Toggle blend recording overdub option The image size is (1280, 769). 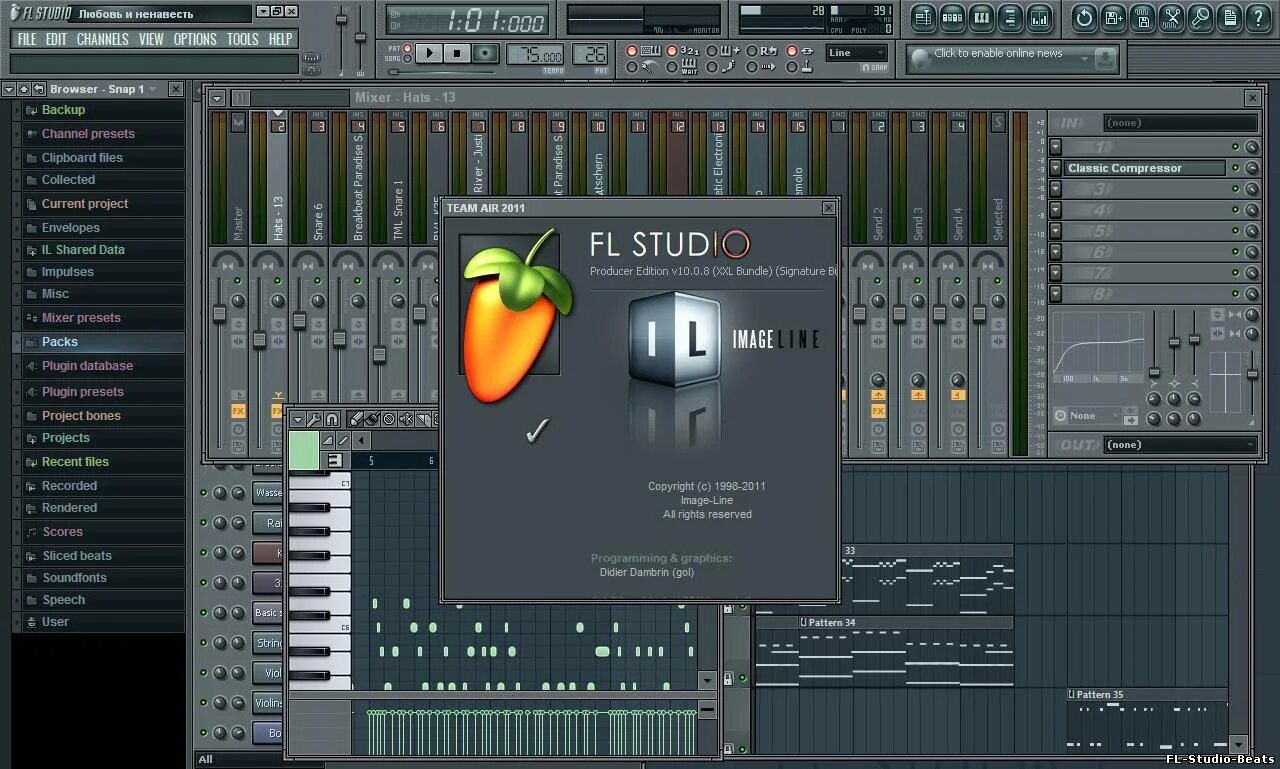pos(712,51)
